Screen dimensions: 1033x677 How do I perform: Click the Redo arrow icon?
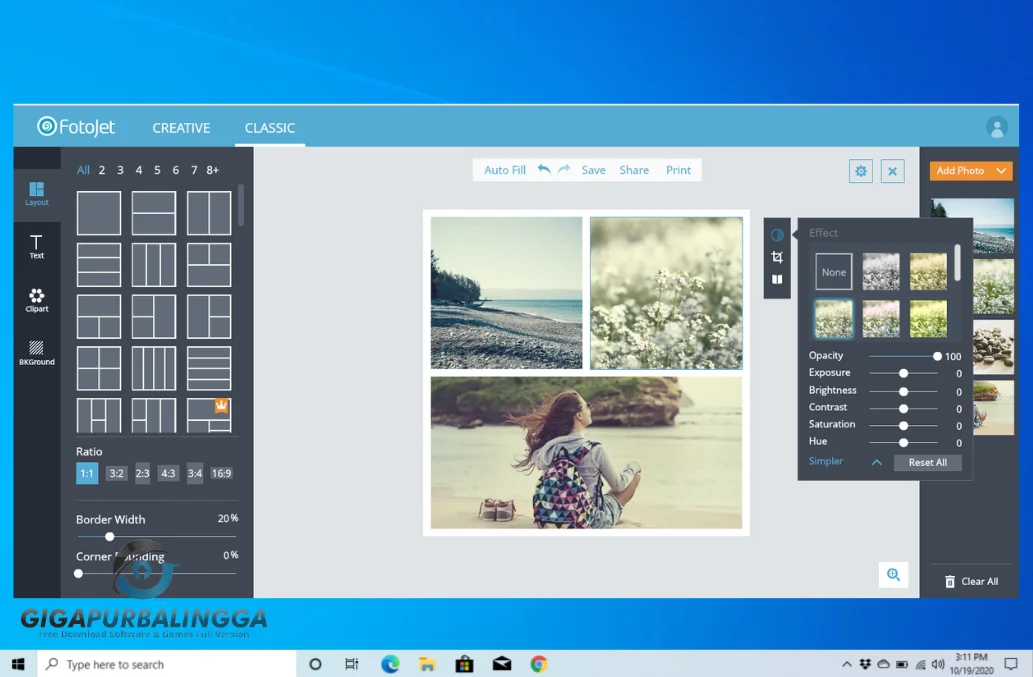pos(562,170)
